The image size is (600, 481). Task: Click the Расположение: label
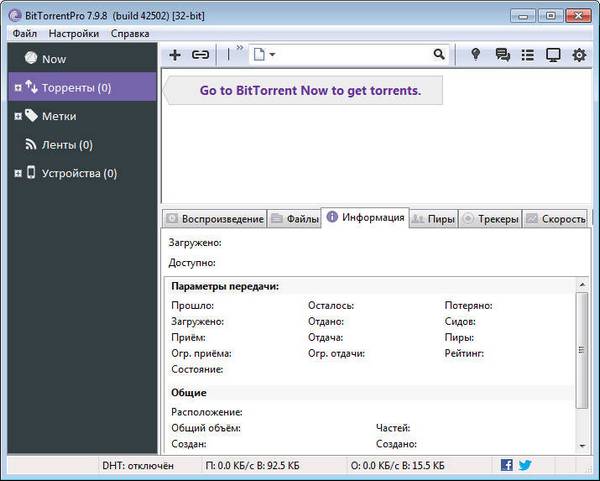tap(207, 412)
